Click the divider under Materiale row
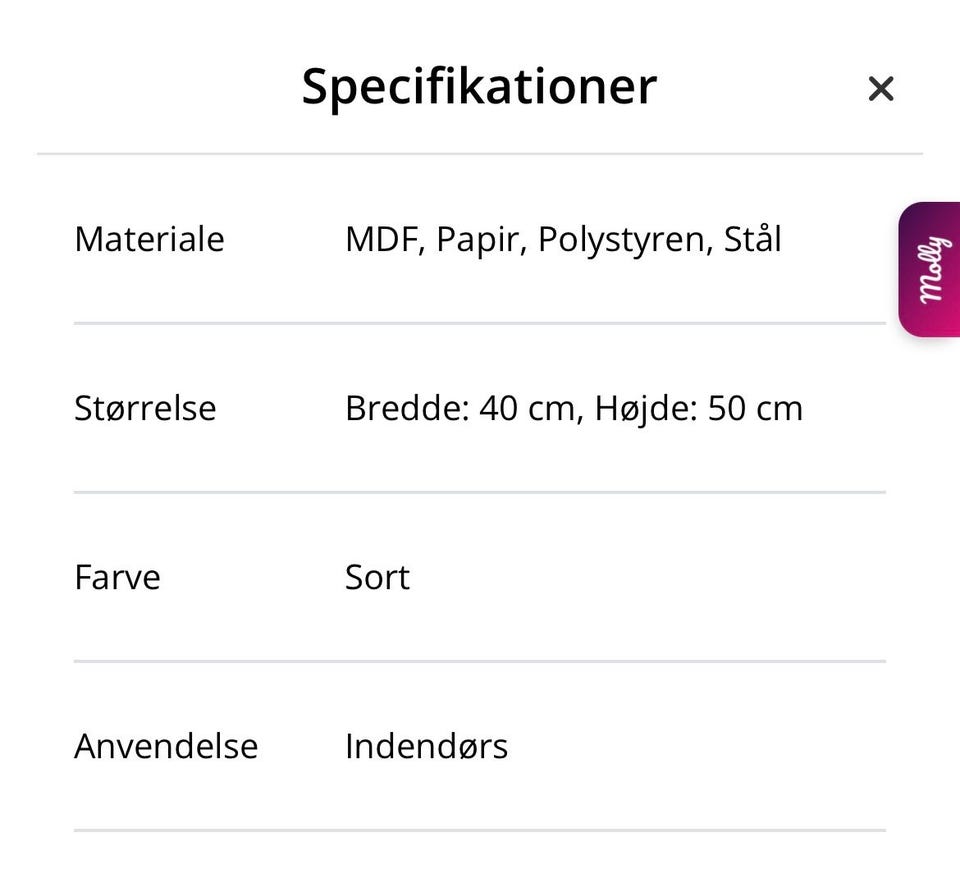960x869 pixels. point(479,322)
